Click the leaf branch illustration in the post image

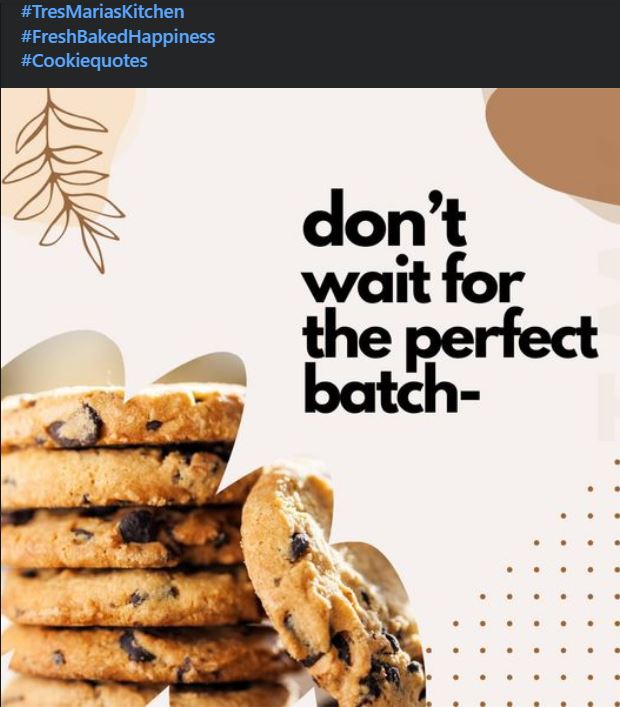(63, 180)
